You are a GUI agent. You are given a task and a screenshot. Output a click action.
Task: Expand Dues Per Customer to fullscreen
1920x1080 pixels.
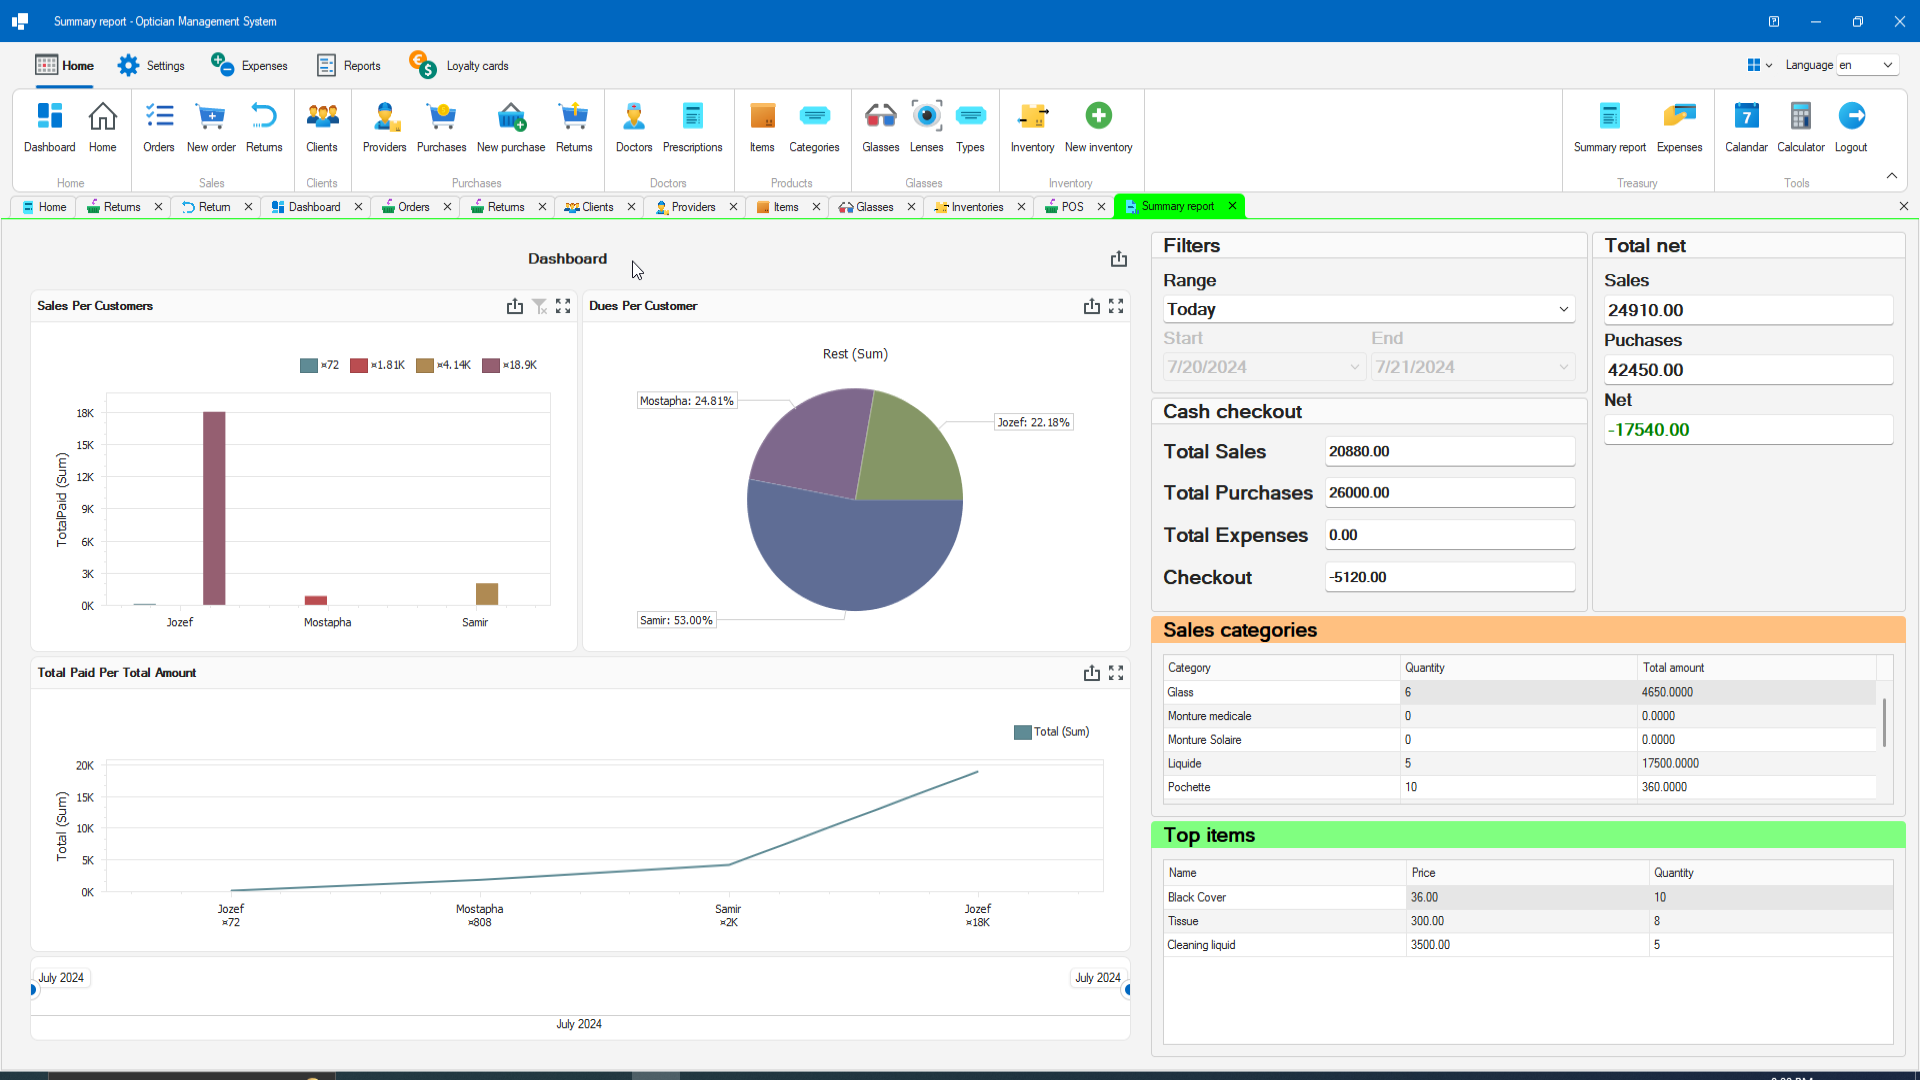point(1117,306)
